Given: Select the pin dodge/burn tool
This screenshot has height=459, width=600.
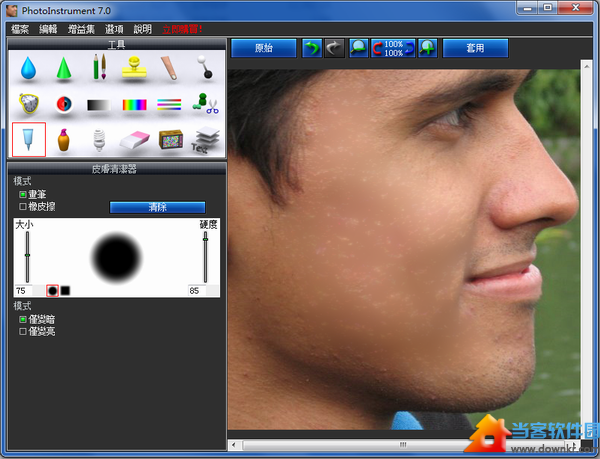Looking at the screenshot, I should tap(205, 67).
